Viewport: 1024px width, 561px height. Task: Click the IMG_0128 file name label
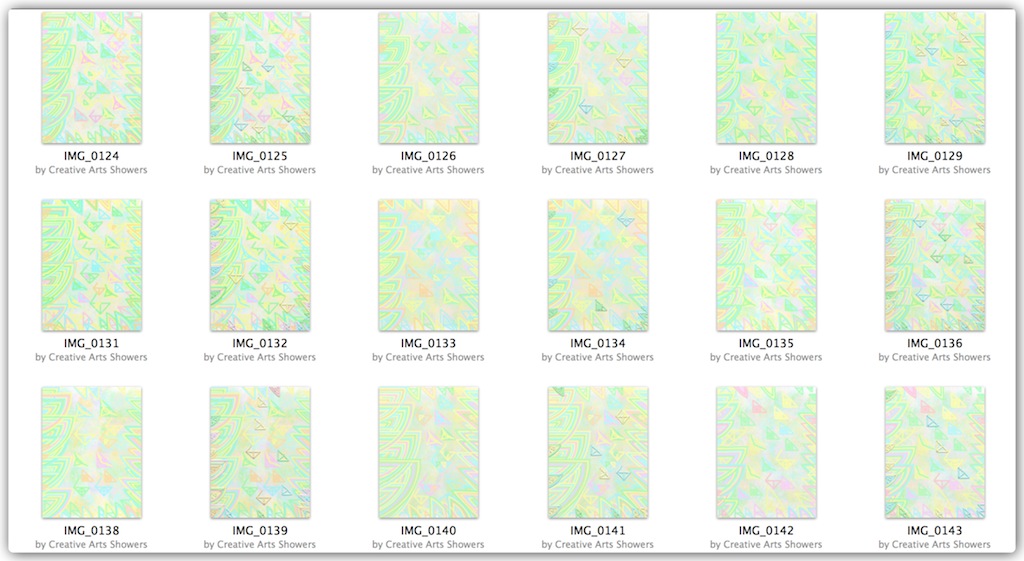(766, 156)
